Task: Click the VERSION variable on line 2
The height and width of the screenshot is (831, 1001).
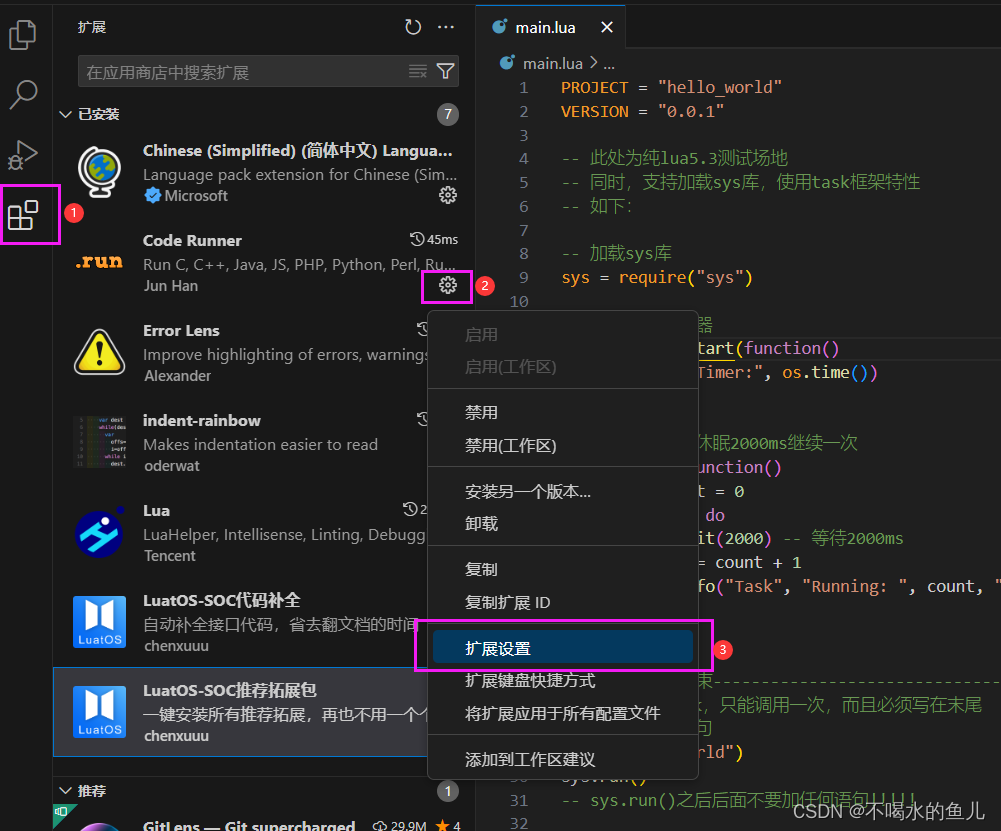Action: 594,112
